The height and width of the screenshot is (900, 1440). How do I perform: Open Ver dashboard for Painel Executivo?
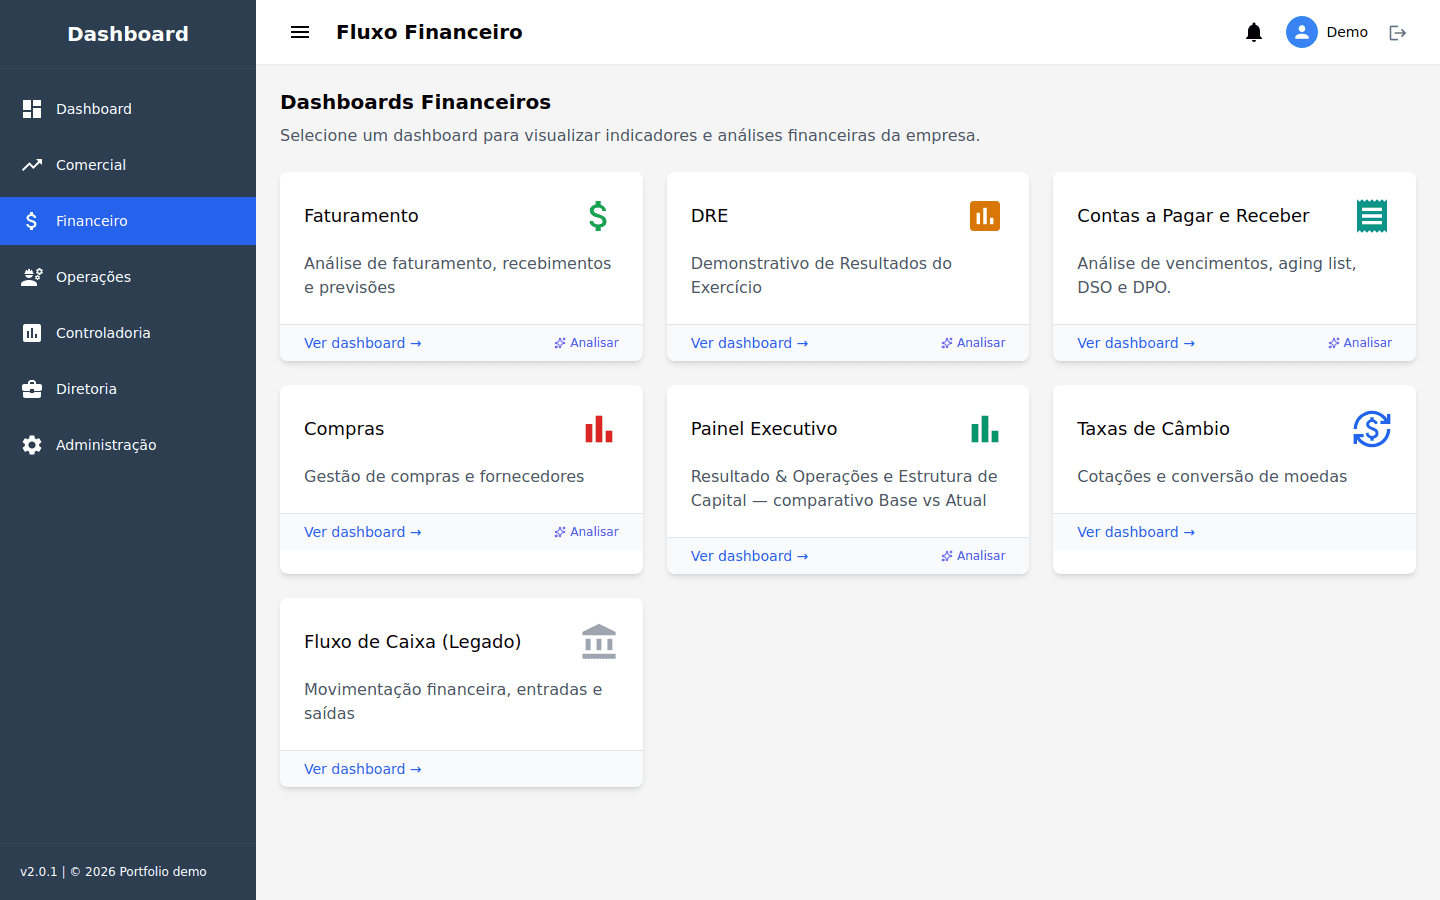[x=749, y=556]
